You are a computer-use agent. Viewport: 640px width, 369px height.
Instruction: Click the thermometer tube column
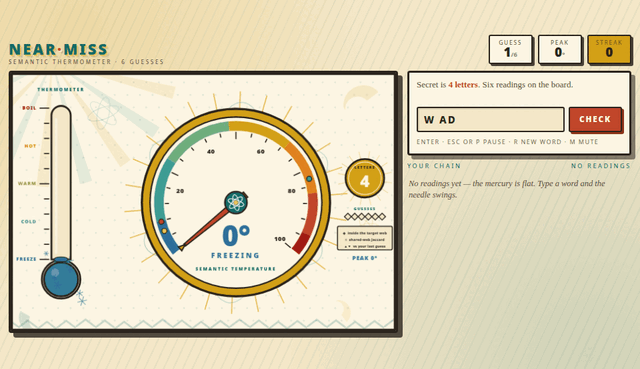61,182
